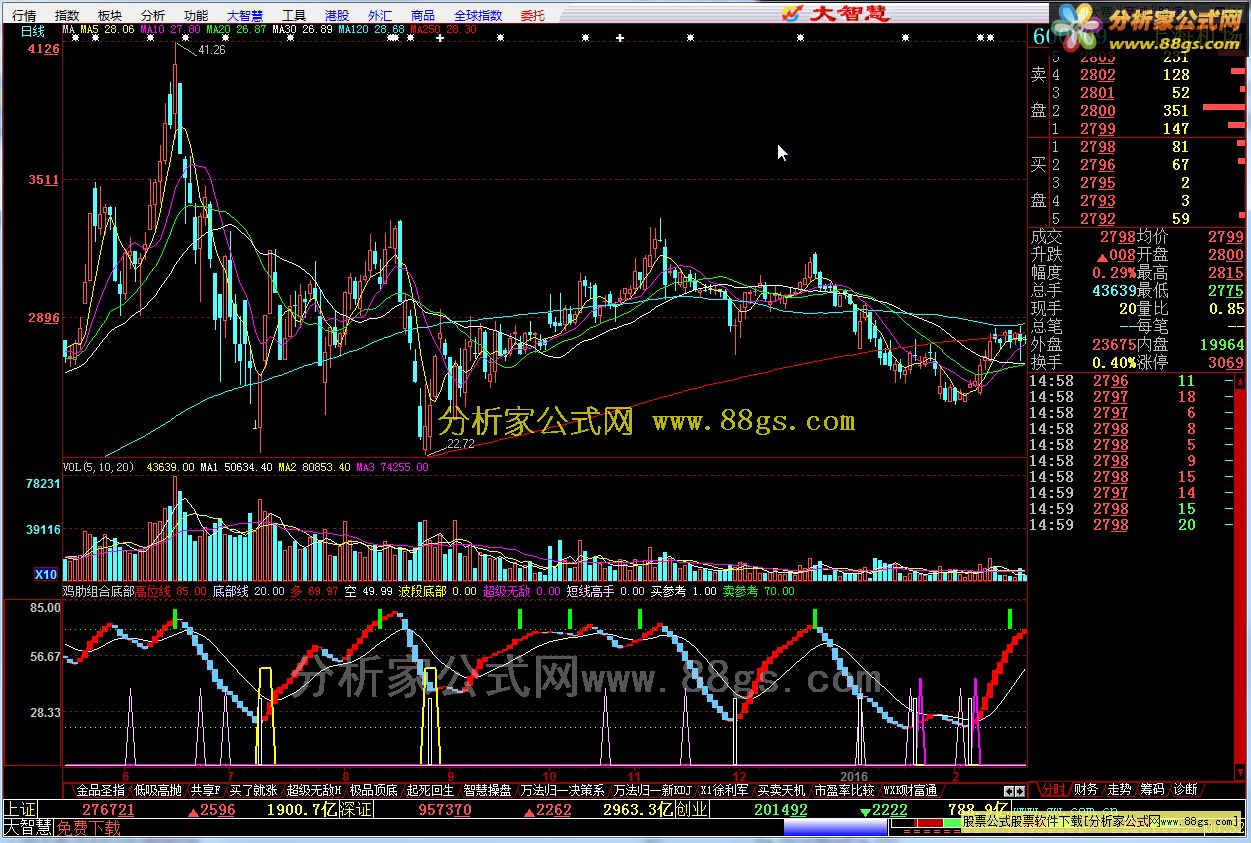
Task: Open the 港股 menu
Action: [x=337, y=15]
